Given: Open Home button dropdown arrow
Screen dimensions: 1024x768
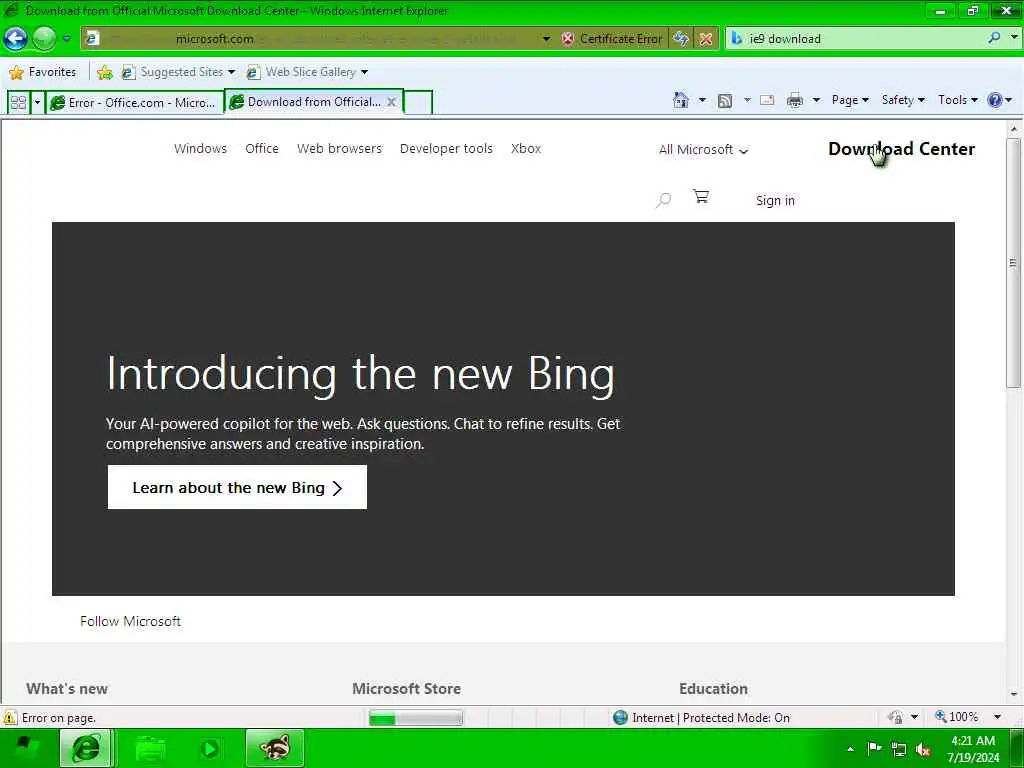Looking at the screenshot, I should click(702, 100).
